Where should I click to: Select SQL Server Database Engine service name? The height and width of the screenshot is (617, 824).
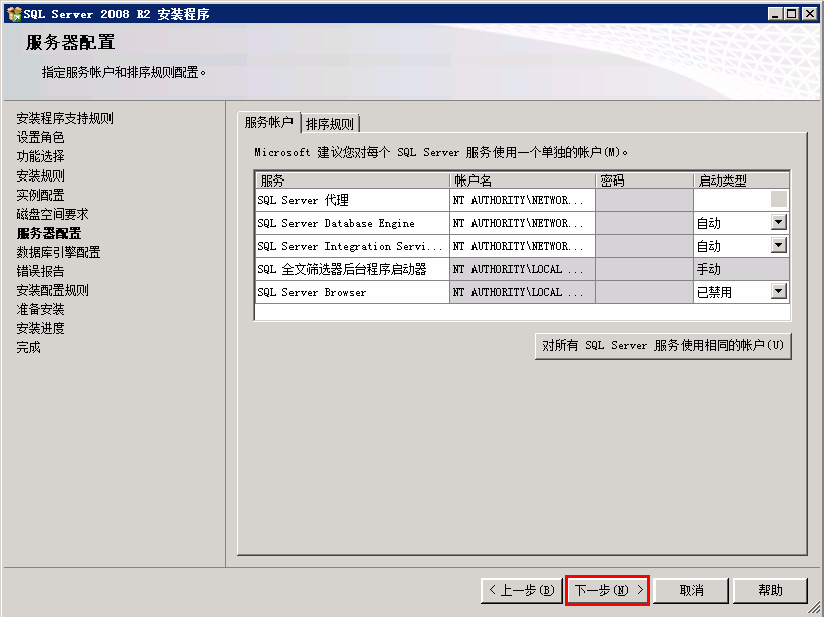352,223
